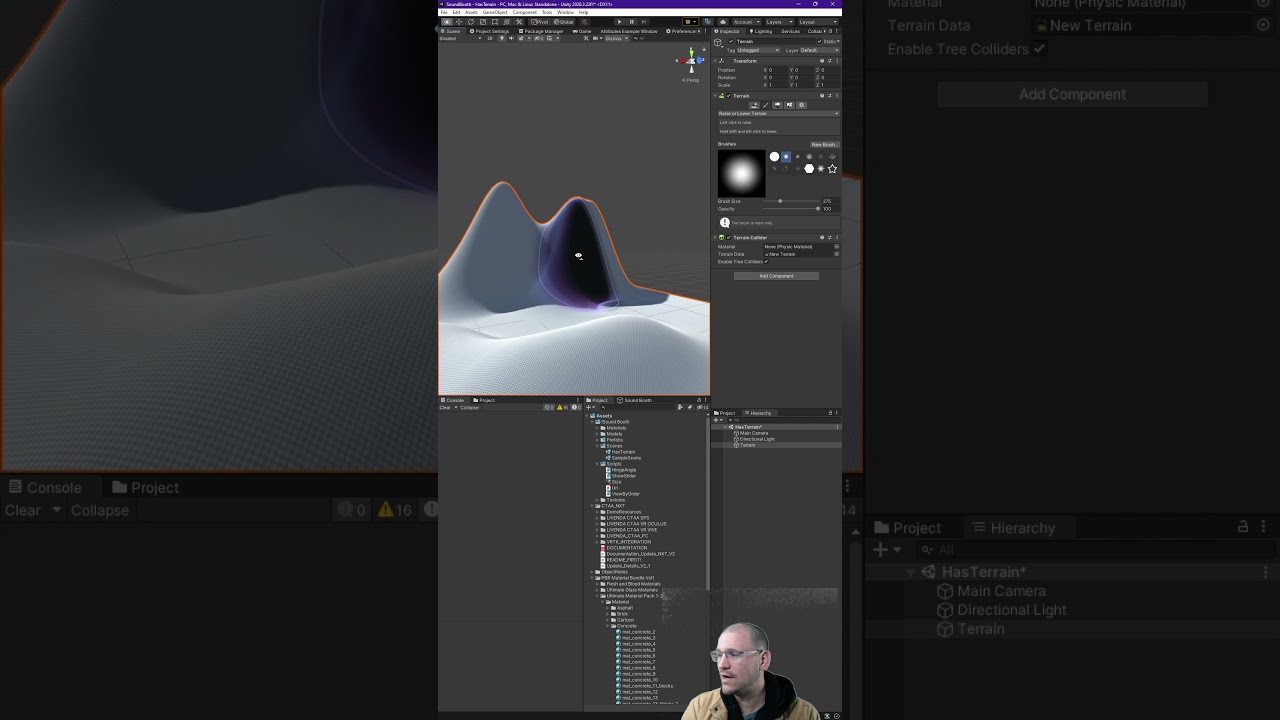
Task: Choose the solid round white brush
Action: tap(774, 157)
